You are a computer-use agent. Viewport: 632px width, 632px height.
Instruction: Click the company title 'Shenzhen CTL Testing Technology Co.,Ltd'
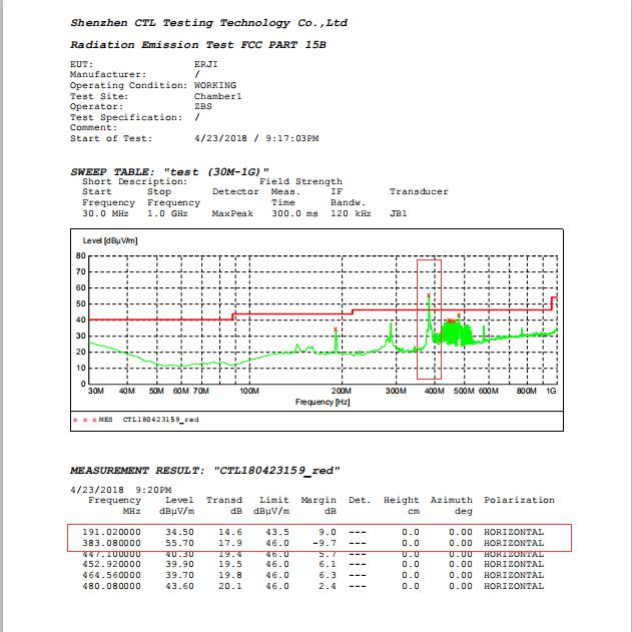click(x=209, y=23)
